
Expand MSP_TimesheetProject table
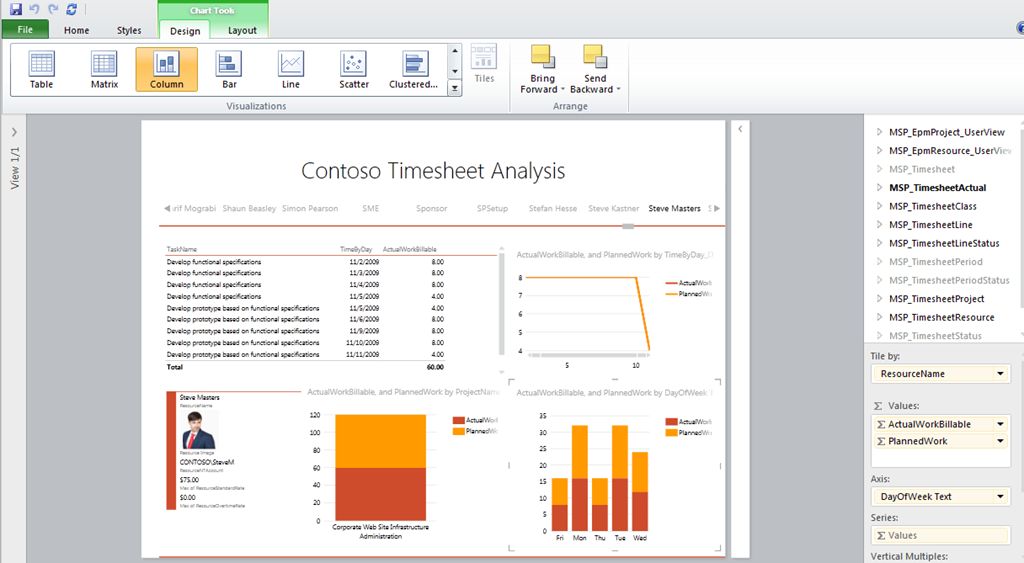point(879,298)
